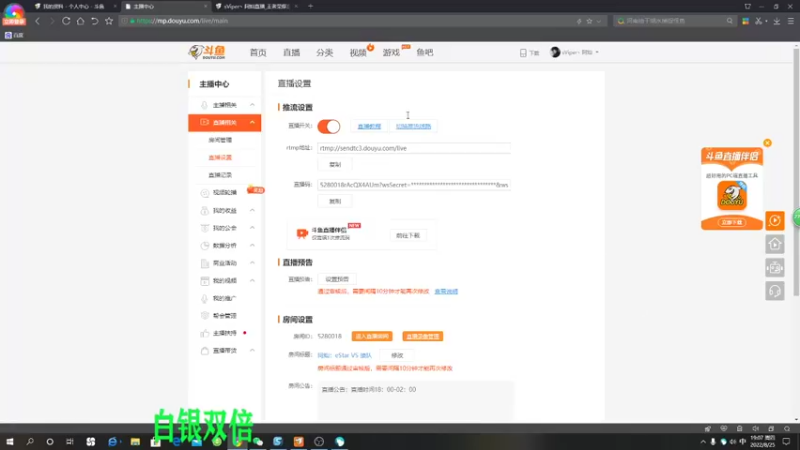Click the browser undo-close arrow icon
The image size is (800, 450).
coord(94,21)
